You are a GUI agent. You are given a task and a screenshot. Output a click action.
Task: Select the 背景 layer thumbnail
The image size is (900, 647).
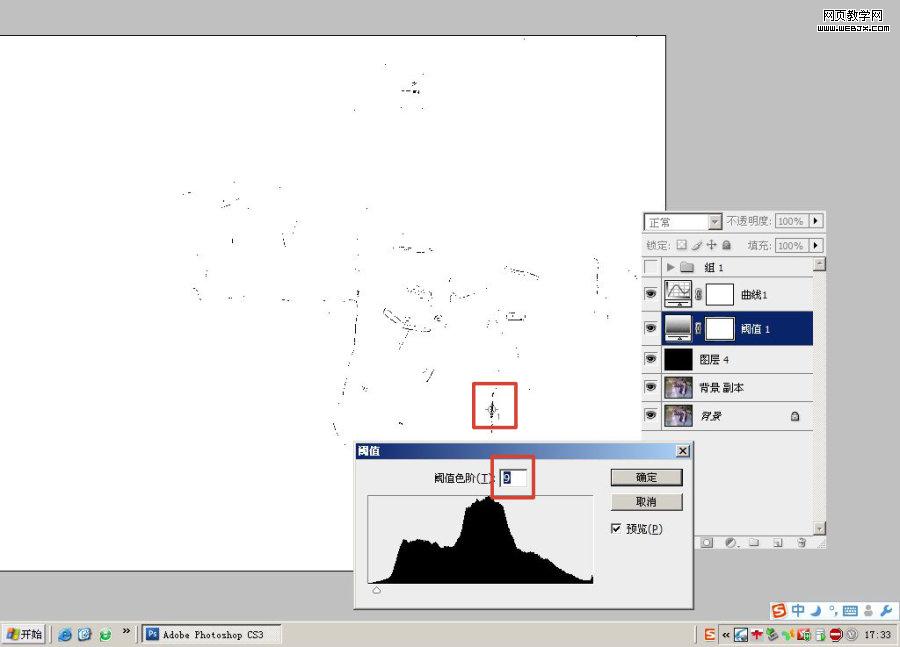678,416
